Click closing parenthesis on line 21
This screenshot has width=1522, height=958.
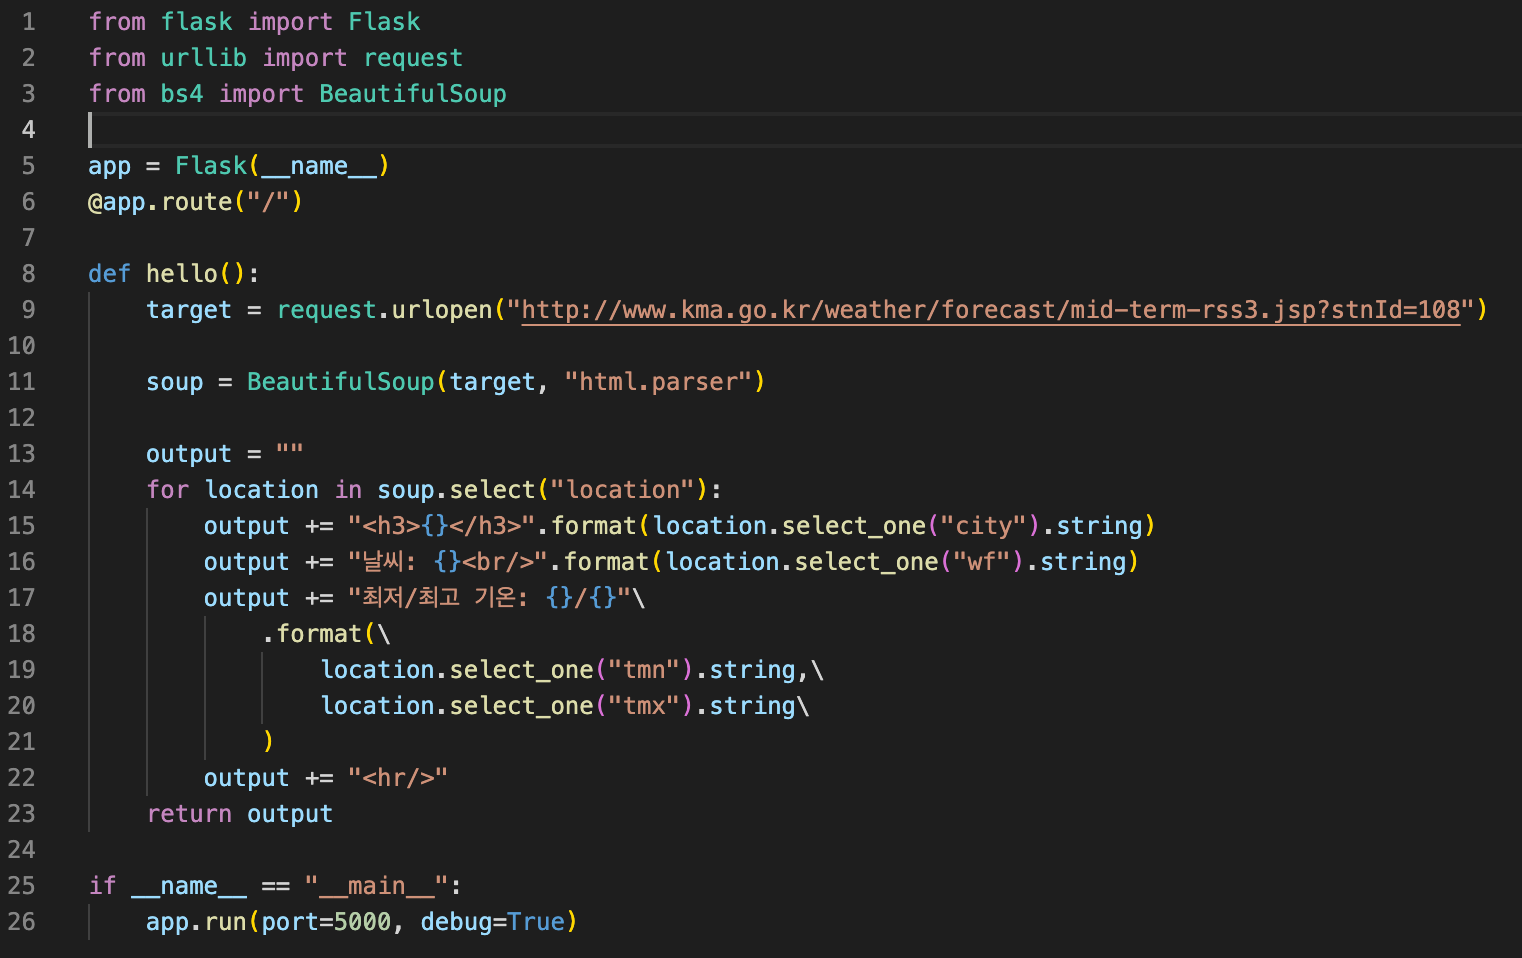[x=268, y=741]
